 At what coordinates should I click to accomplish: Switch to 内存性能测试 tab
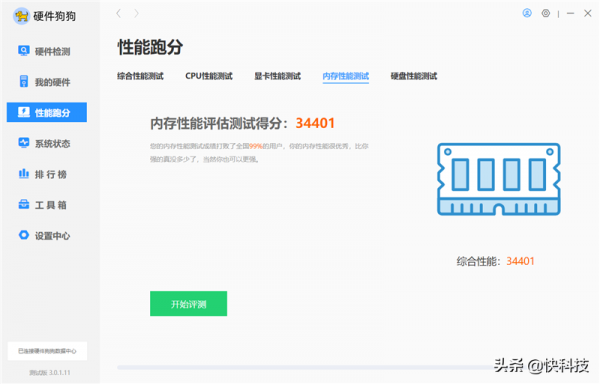point(346,76)
